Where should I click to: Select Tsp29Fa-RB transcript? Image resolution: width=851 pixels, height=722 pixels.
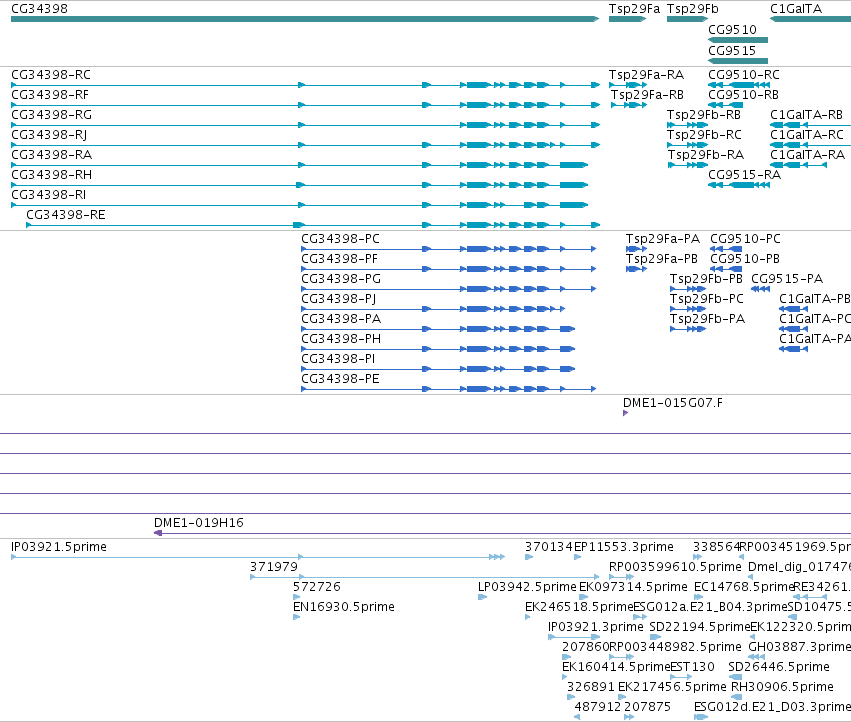[629, 105]
